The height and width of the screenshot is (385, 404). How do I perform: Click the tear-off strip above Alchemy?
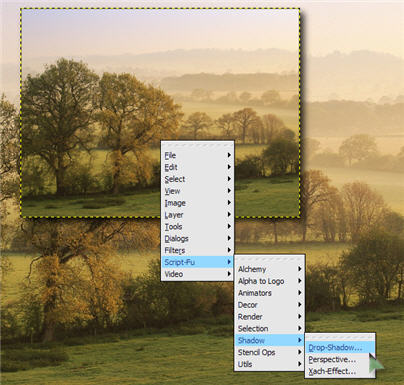(269, 259)
